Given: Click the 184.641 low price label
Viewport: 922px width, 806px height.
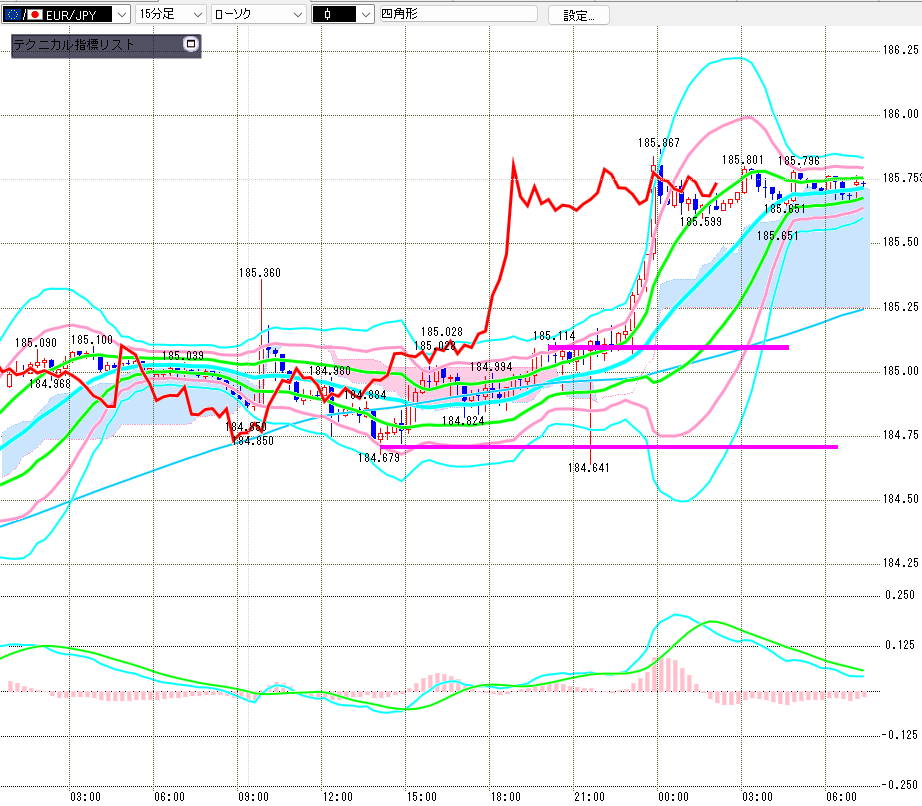Looking at the screenshot, I should [589, 468].
